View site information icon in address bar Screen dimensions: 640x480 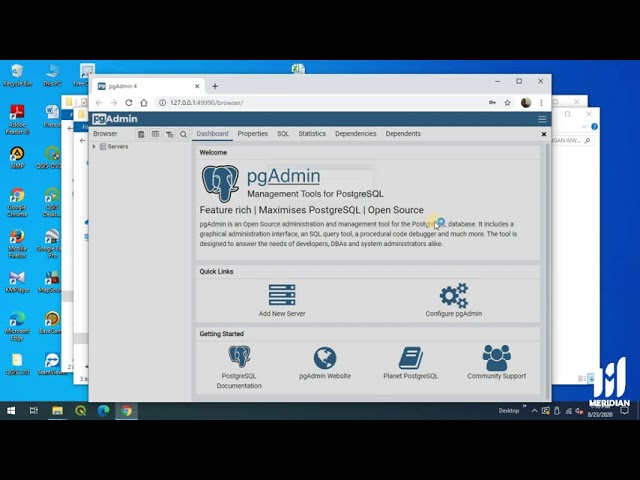162,103
